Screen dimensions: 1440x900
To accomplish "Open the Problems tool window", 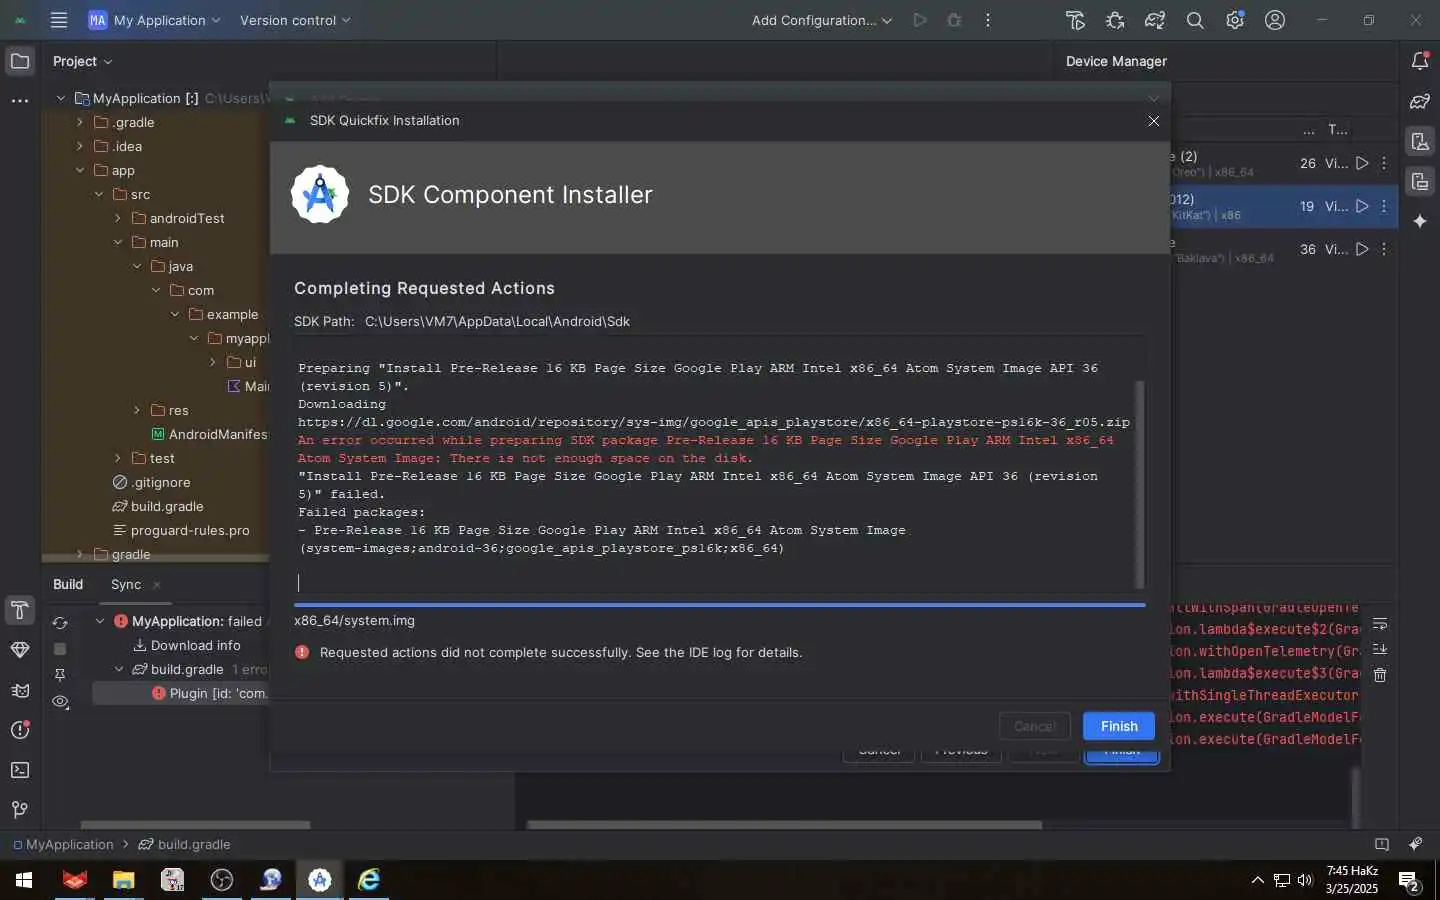I will coord(19,730).
